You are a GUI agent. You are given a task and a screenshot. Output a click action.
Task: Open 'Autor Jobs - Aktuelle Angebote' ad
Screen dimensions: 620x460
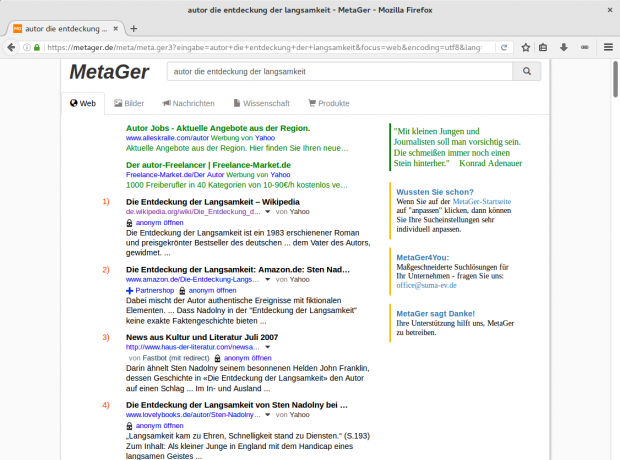point(218,128)
